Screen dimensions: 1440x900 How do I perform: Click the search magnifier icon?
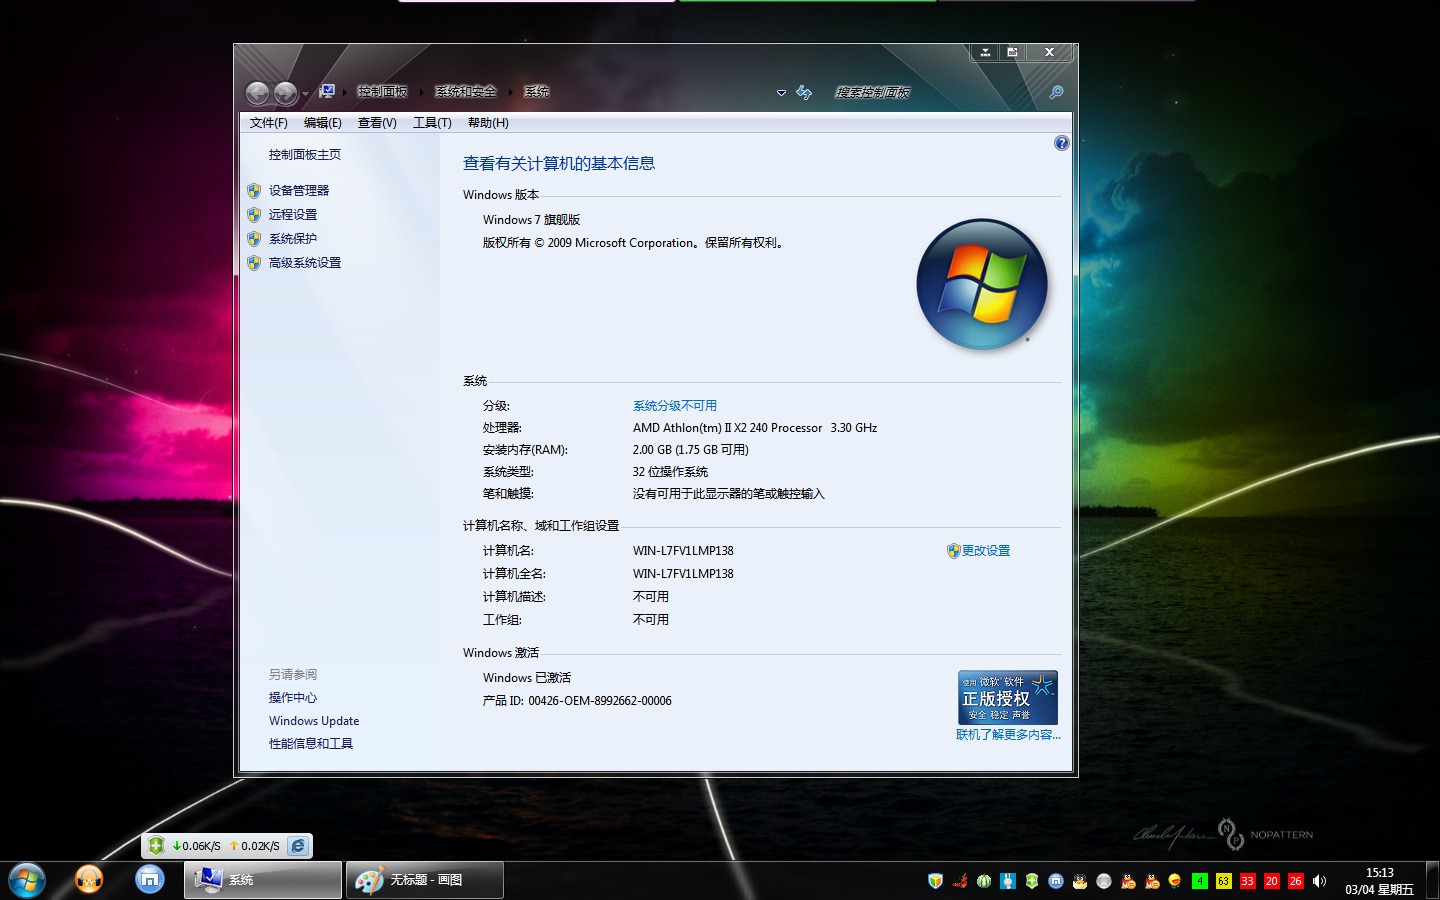click(1056, 92)
